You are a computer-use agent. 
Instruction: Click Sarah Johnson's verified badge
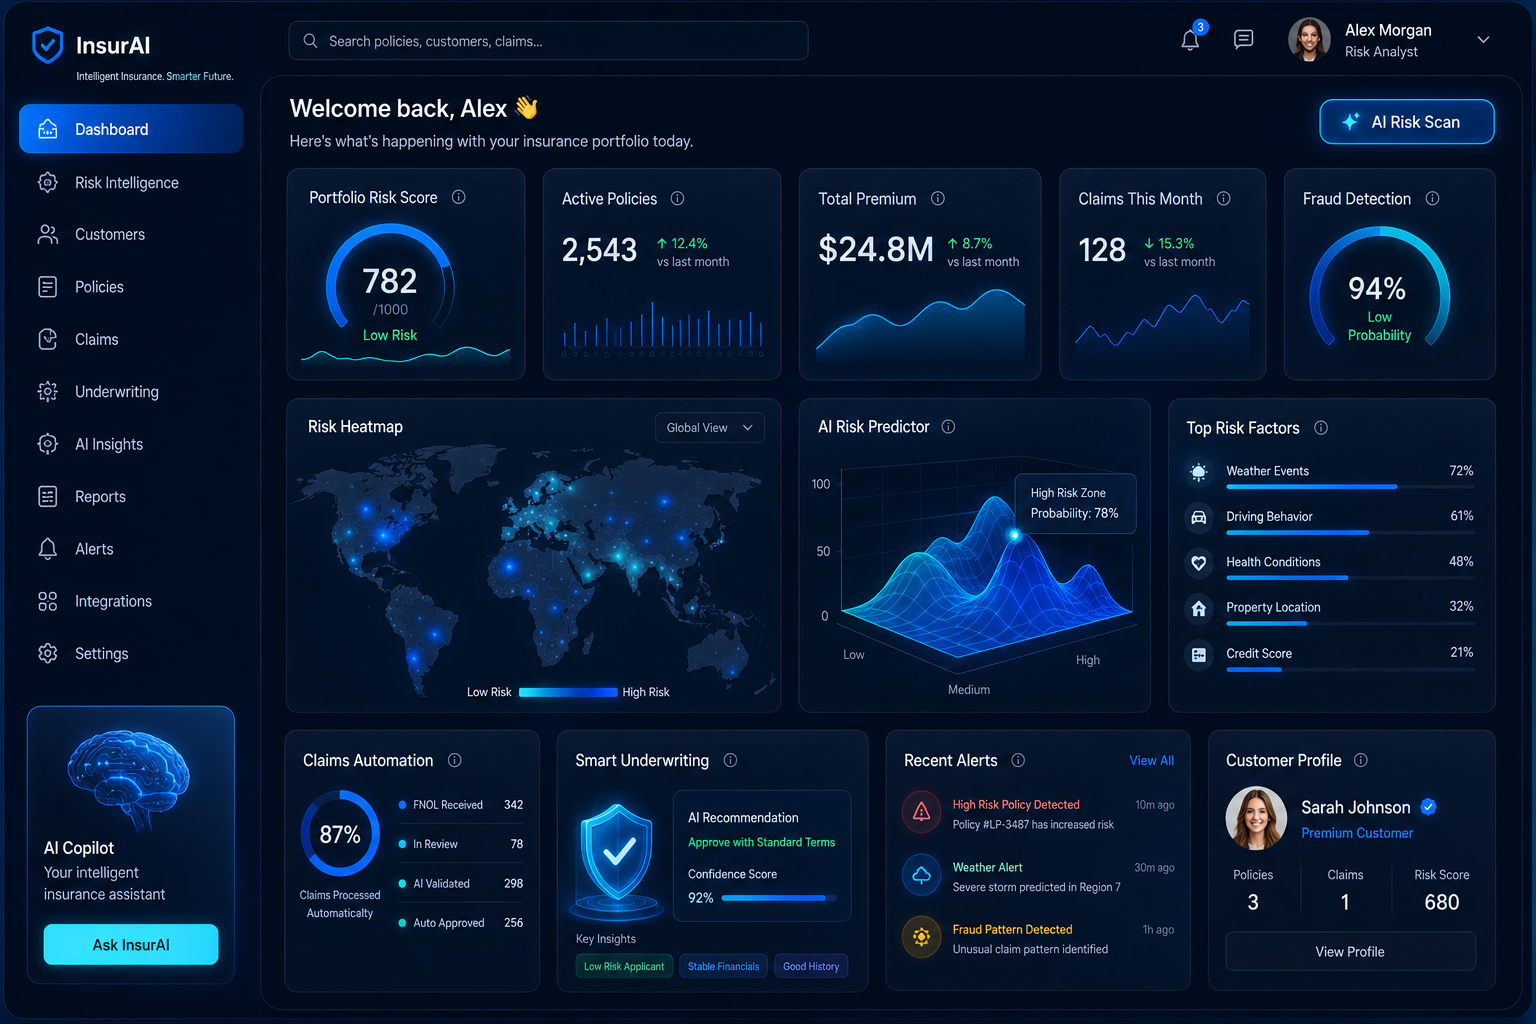click(1428, 806)
